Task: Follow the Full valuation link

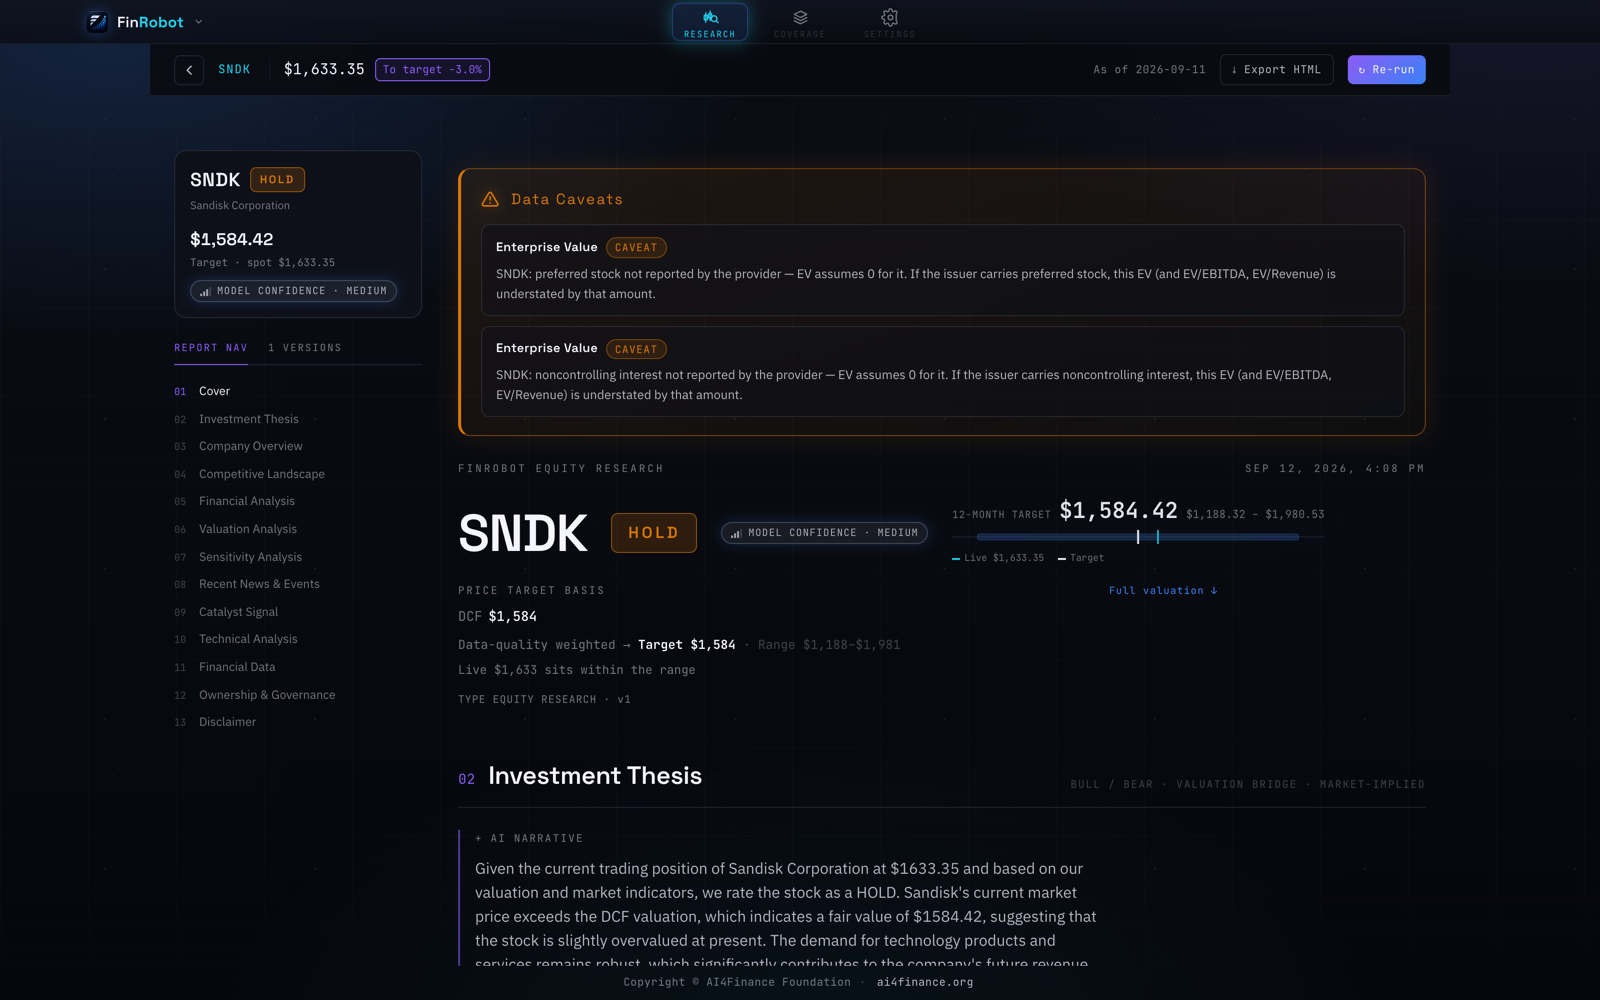Action: point(1163,591)
